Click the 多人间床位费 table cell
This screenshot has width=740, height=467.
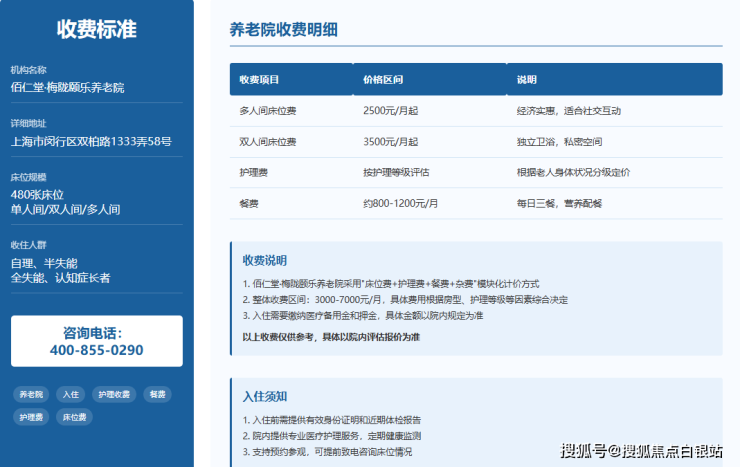(x=268, y=111)
